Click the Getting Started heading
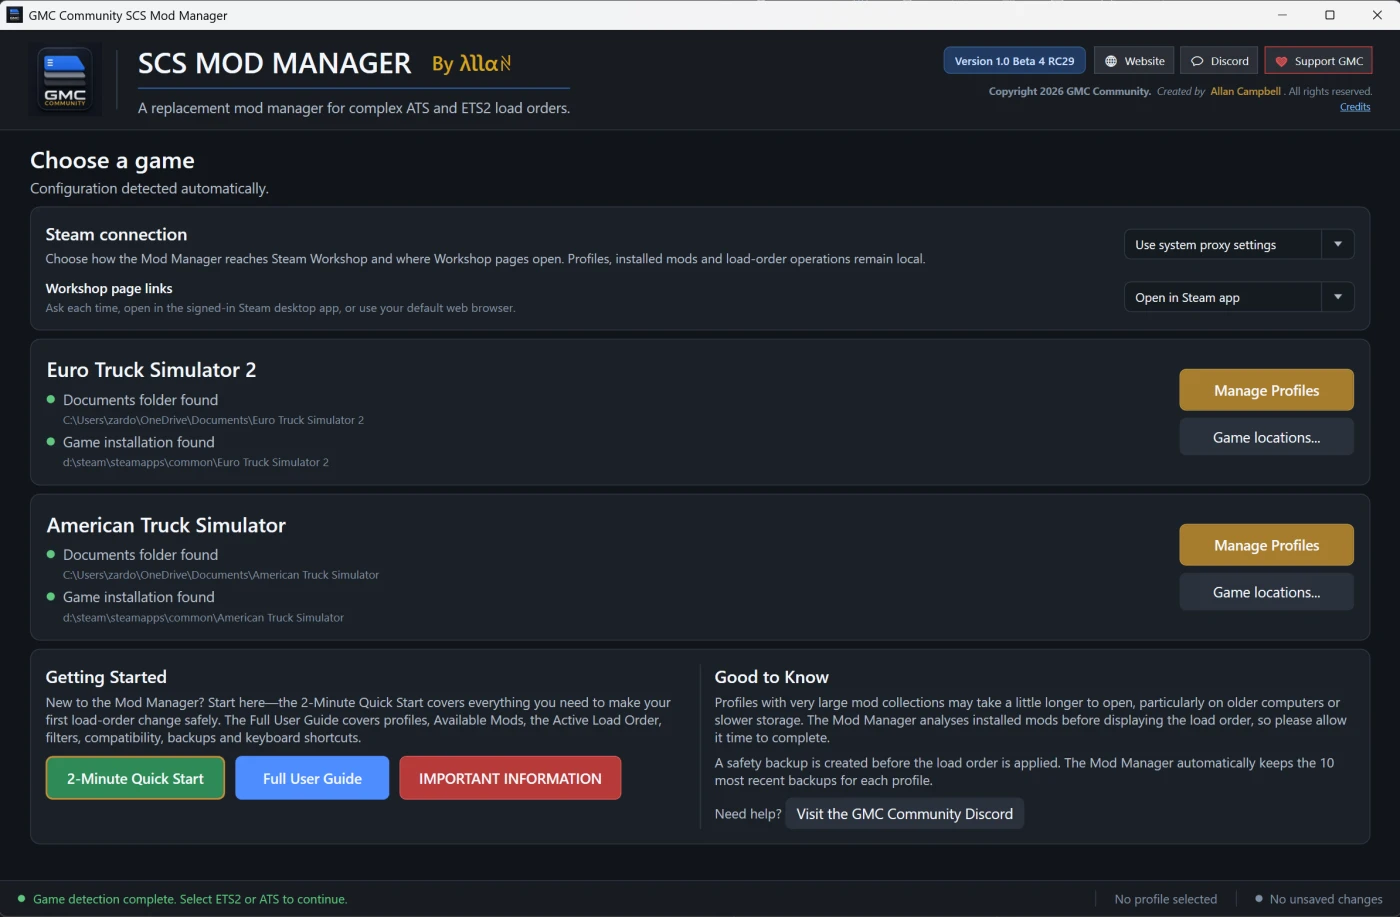This screenshot has height=917, width=1400. tap(106, 677)
